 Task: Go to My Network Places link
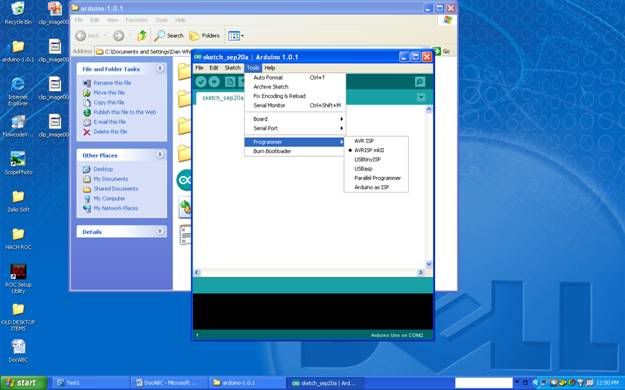[116, 208]
